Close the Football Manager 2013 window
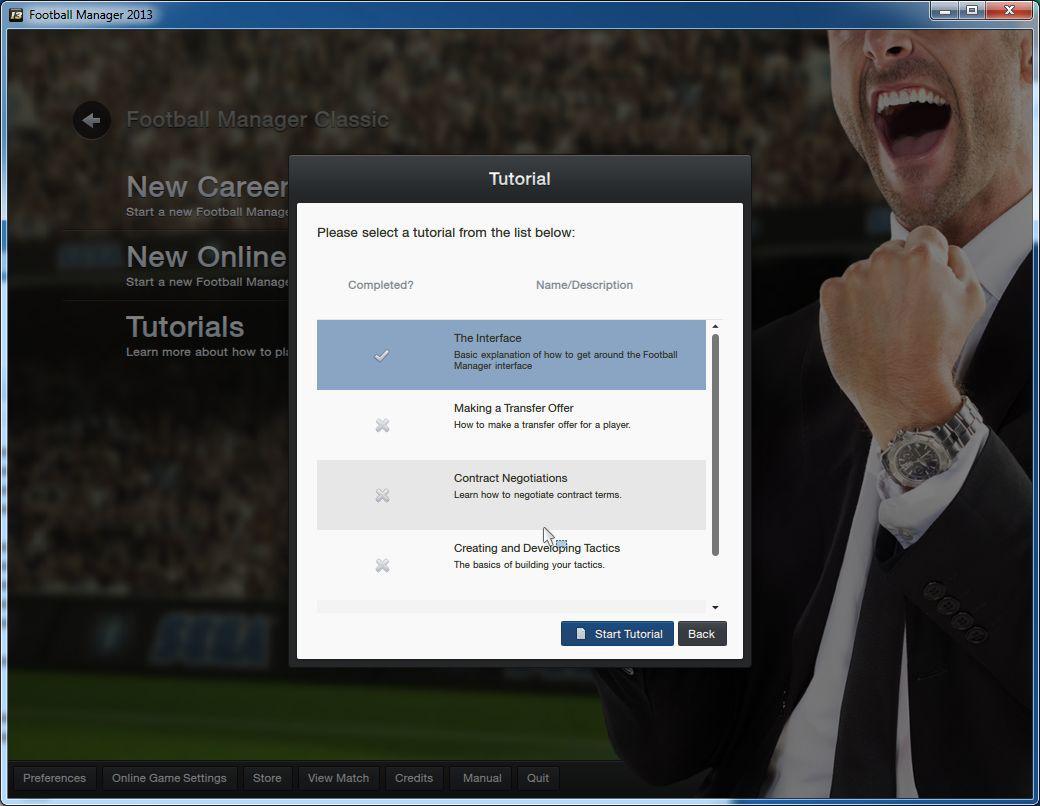 [1009, 11]
